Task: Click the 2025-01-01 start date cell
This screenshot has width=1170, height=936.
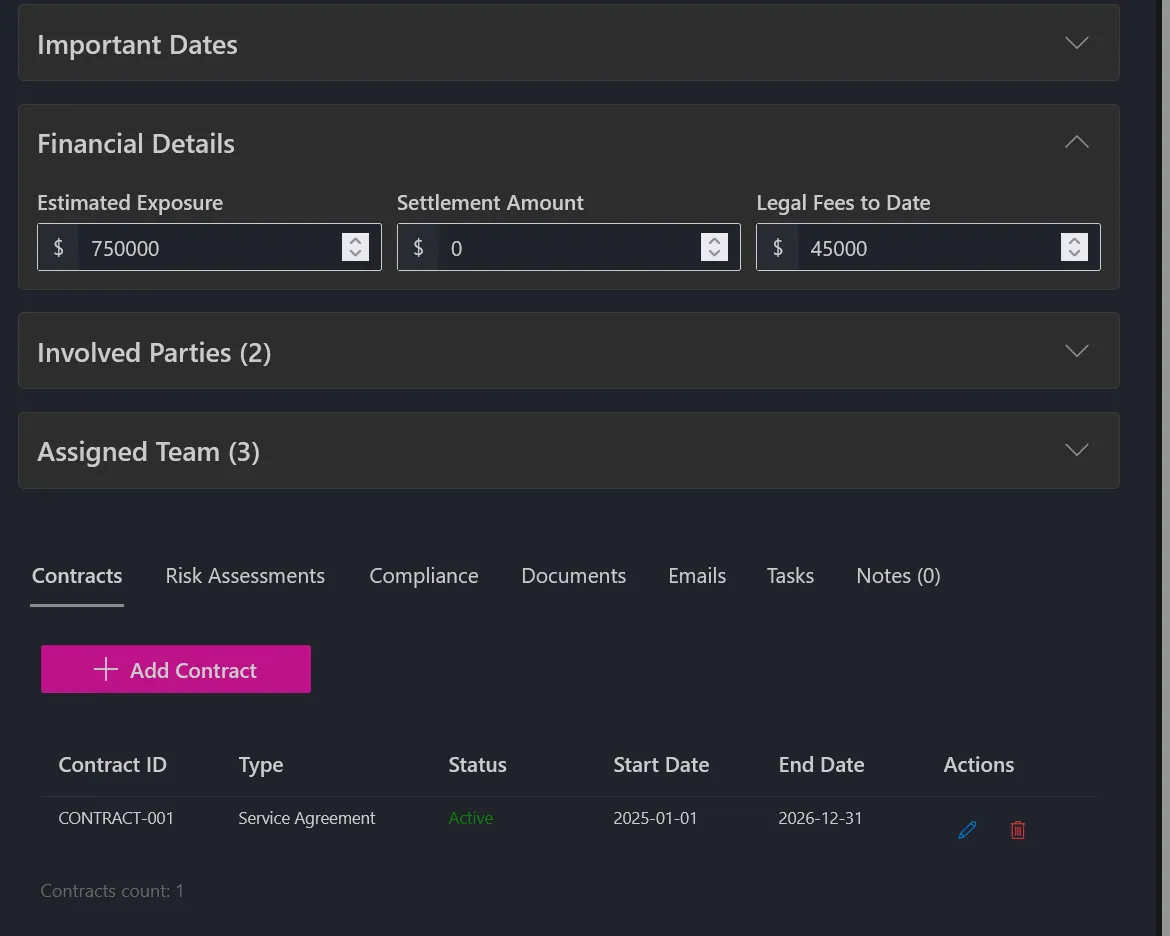Action: pos(655,819)
